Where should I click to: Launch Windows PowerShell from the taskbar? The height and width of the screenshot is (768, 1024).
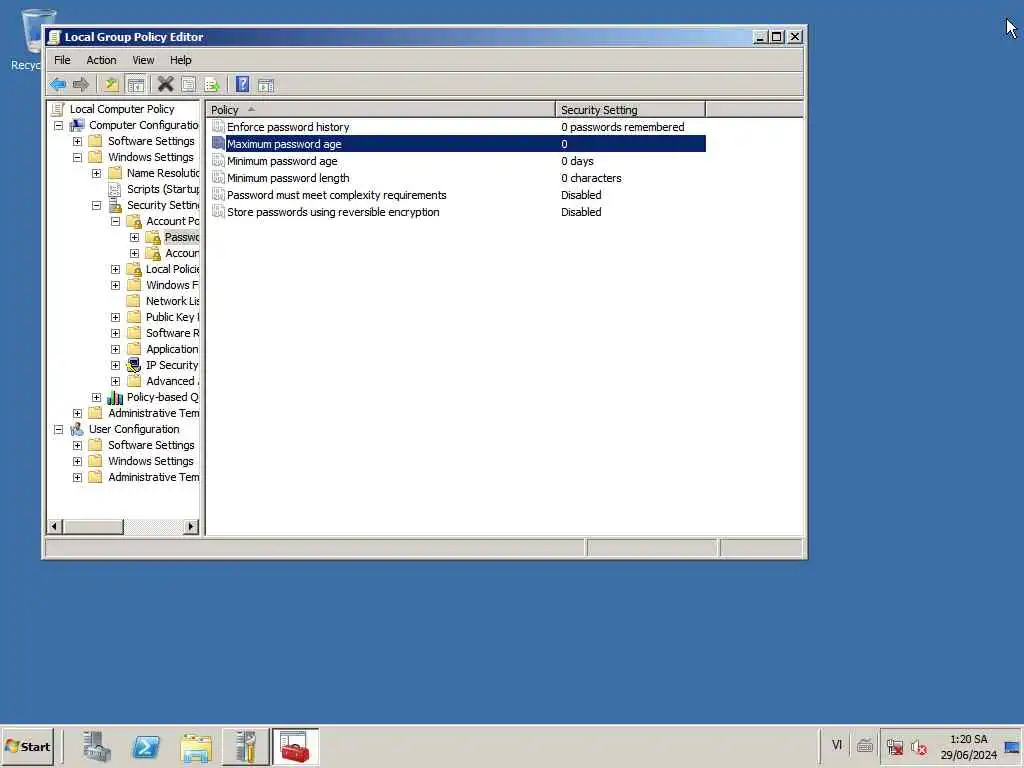point(146,747)
